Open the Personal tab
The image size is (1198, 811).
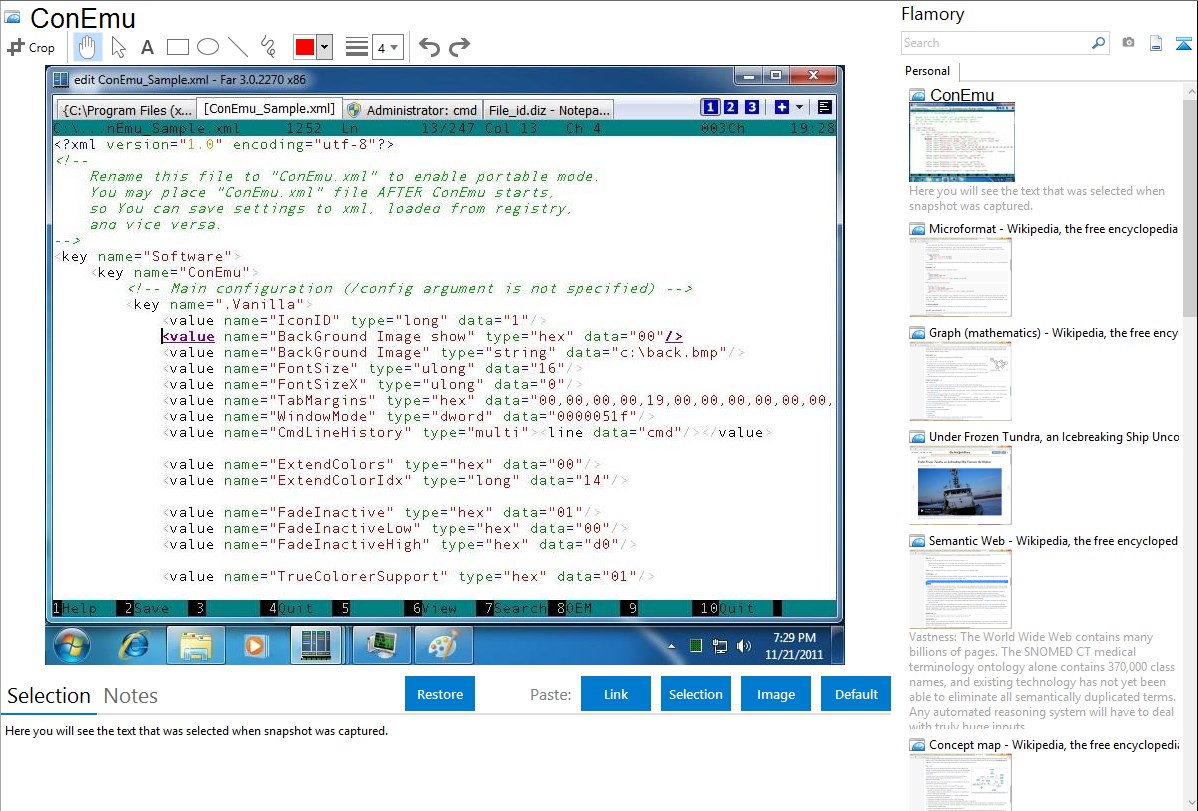click(927, 71)
